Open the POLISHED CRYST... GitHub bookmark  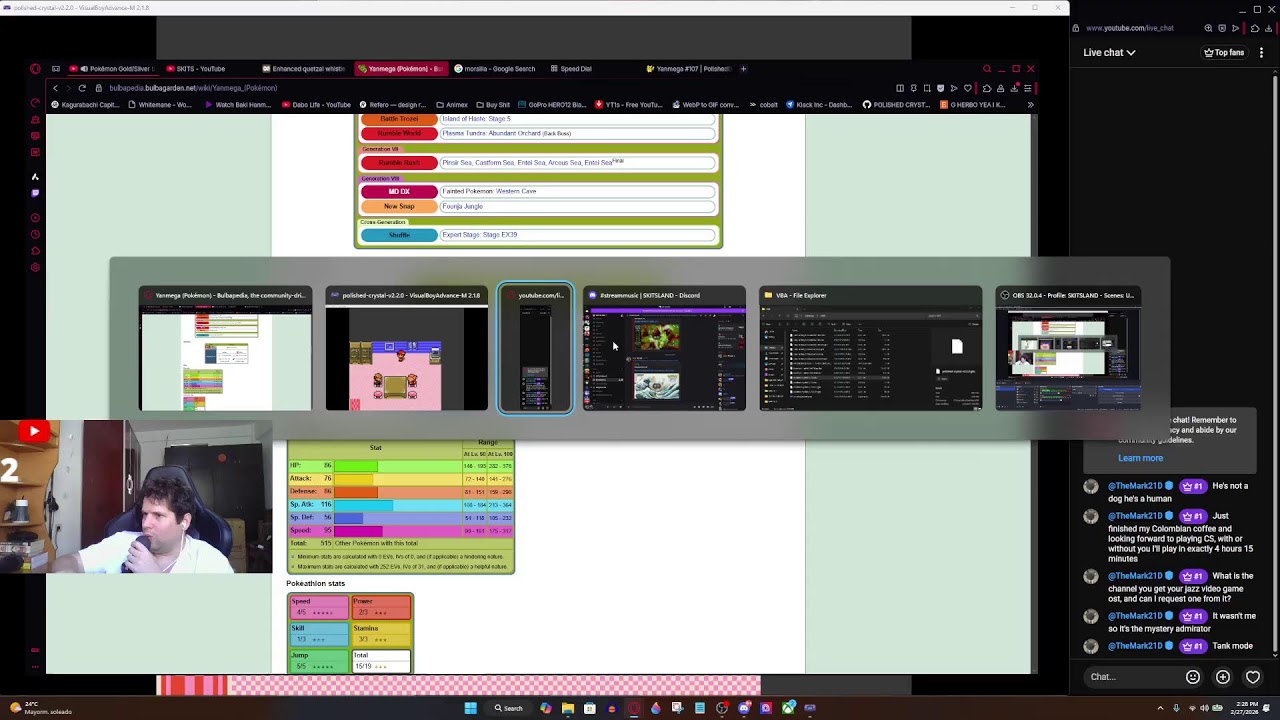[896, 104]
